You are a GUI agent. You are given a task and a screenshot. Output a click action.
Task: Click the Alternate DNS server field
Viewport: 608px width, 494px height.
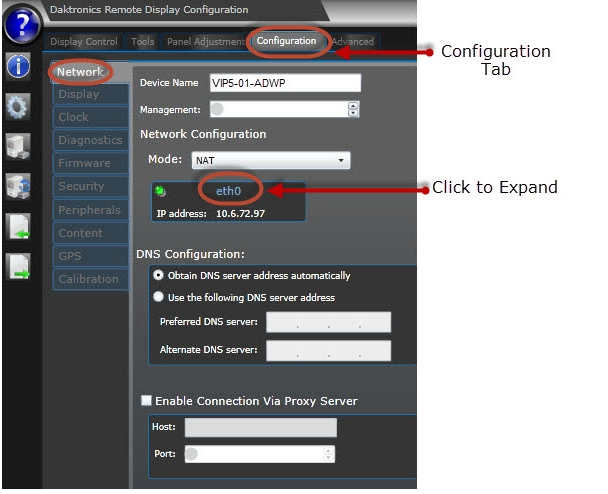[328, 351]
